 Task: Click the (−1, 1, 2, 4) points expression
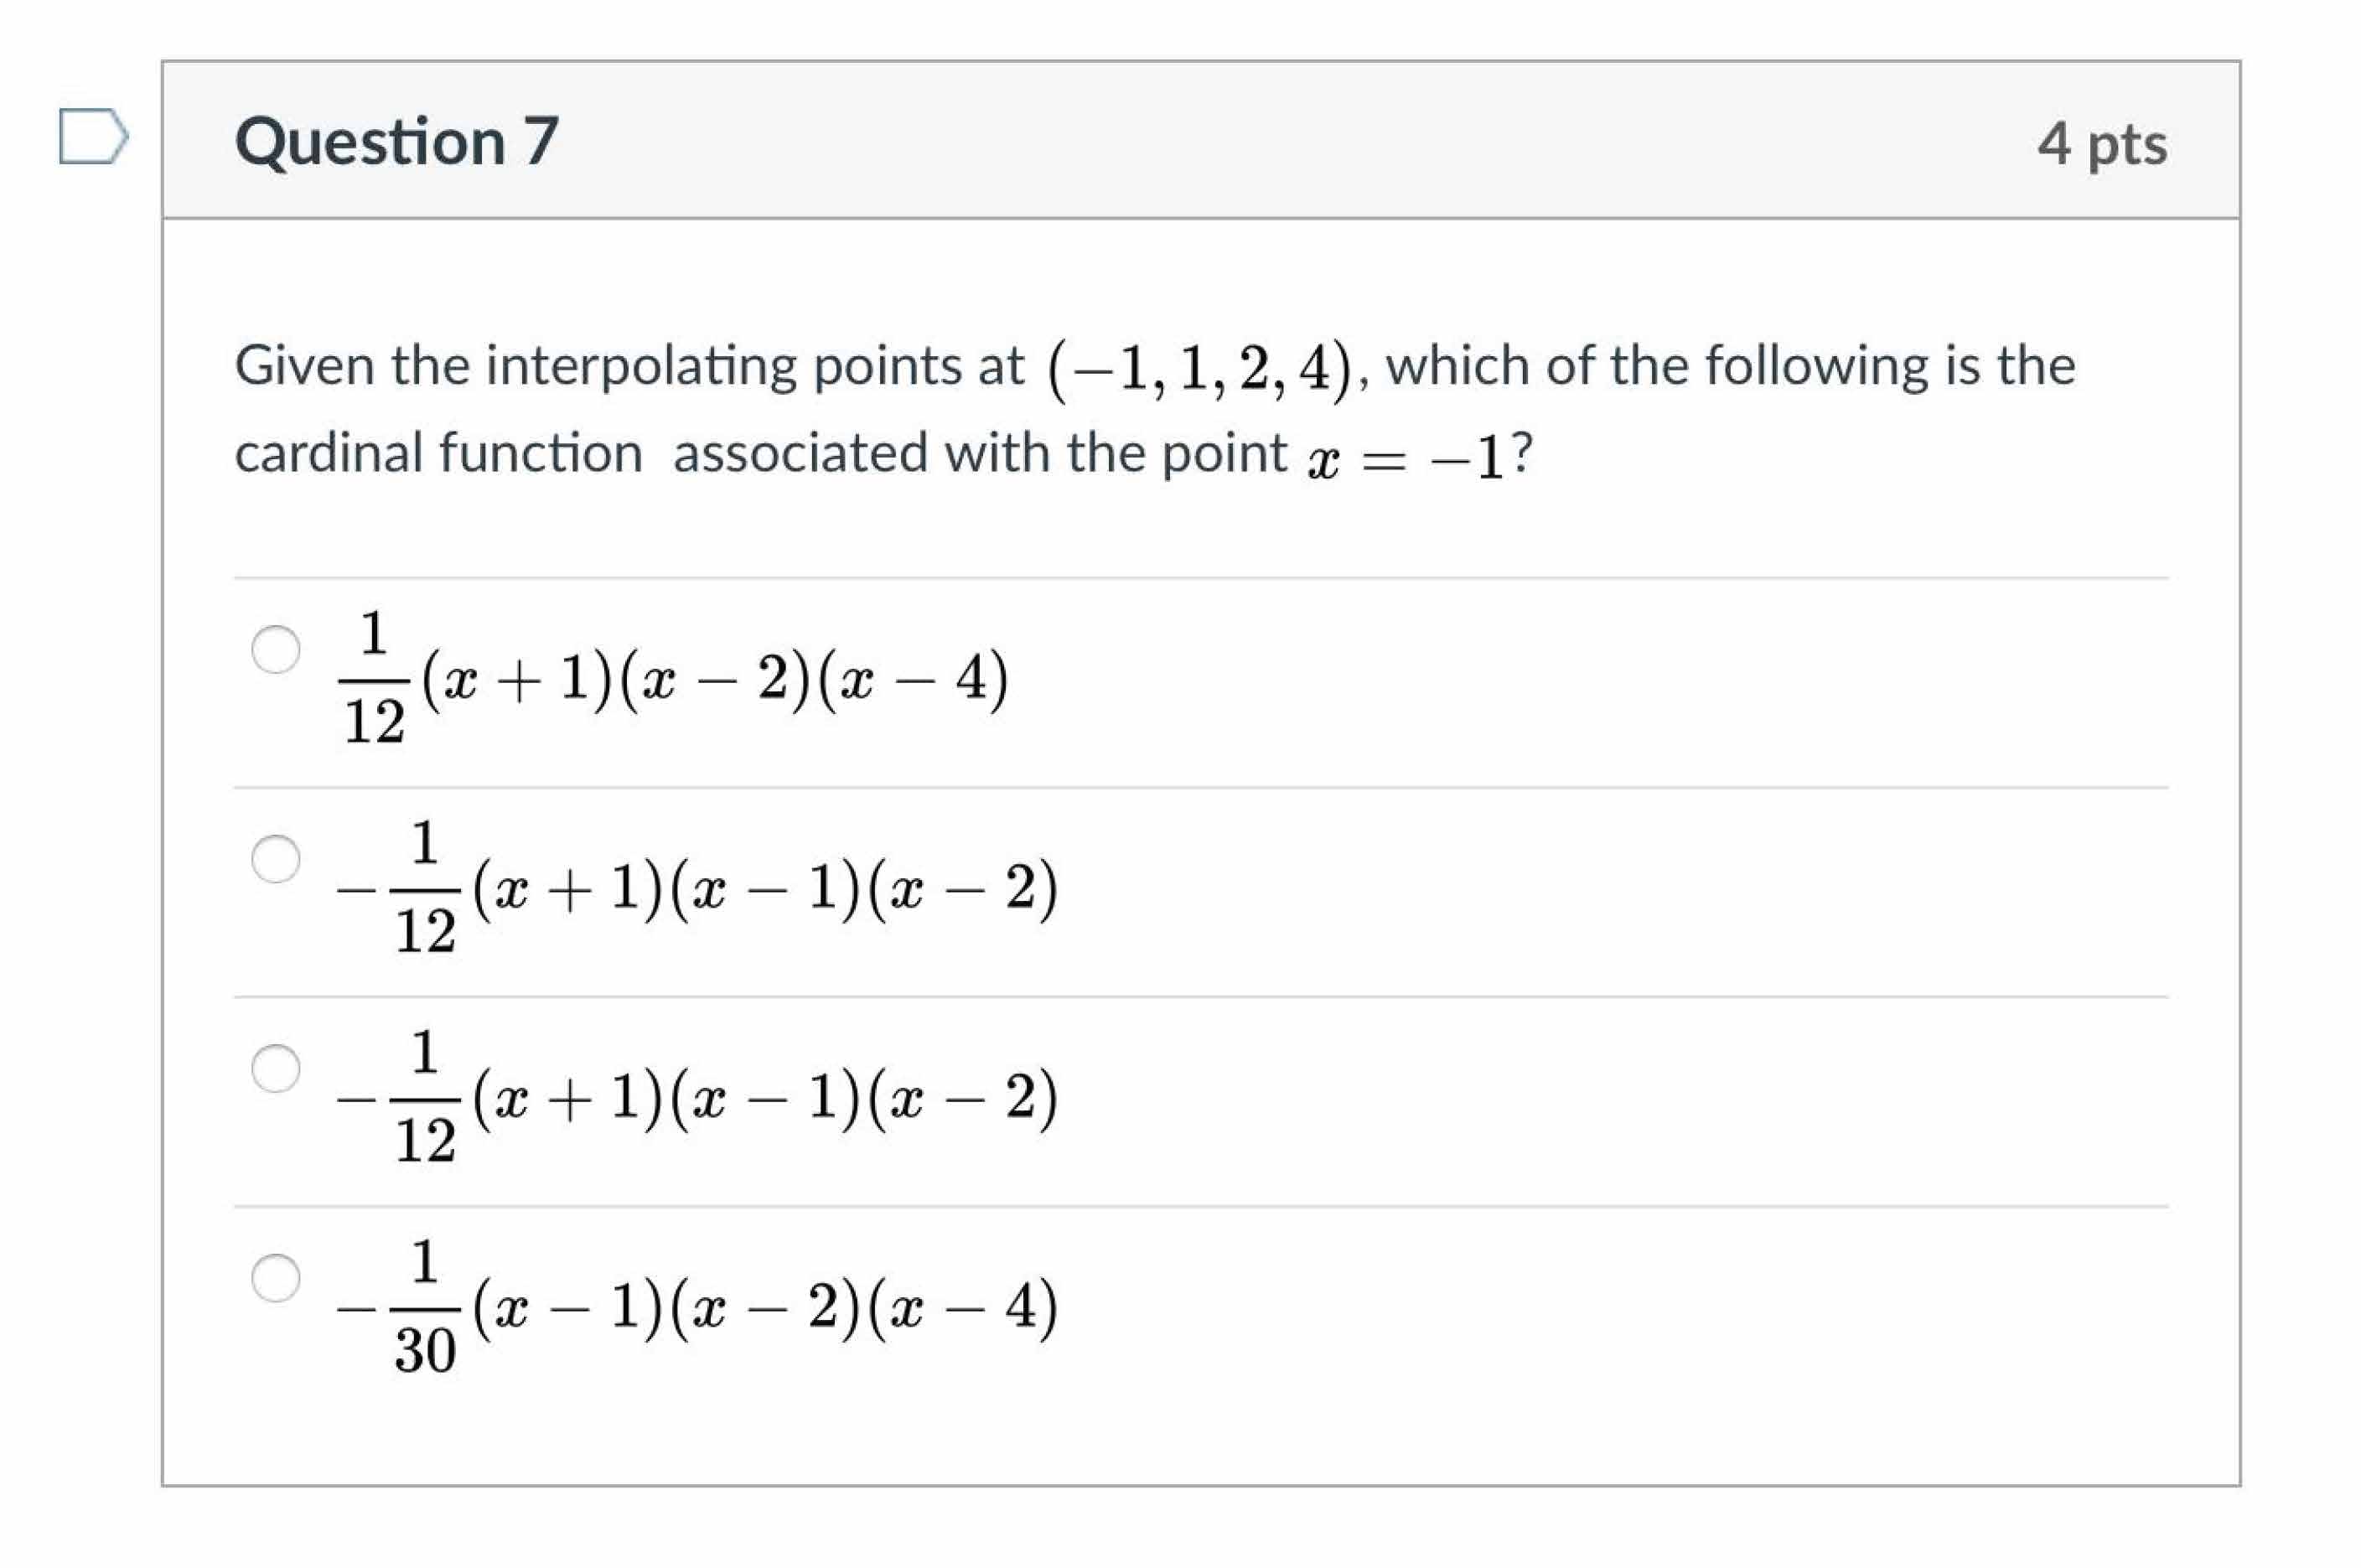1199,368
